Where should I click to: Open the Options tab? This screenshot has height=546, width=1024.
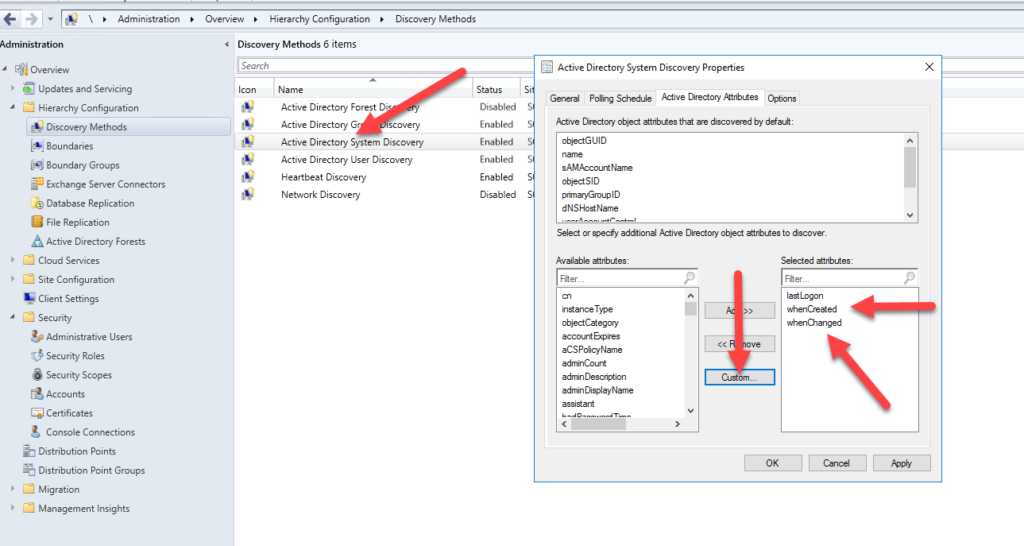[781, 98]
